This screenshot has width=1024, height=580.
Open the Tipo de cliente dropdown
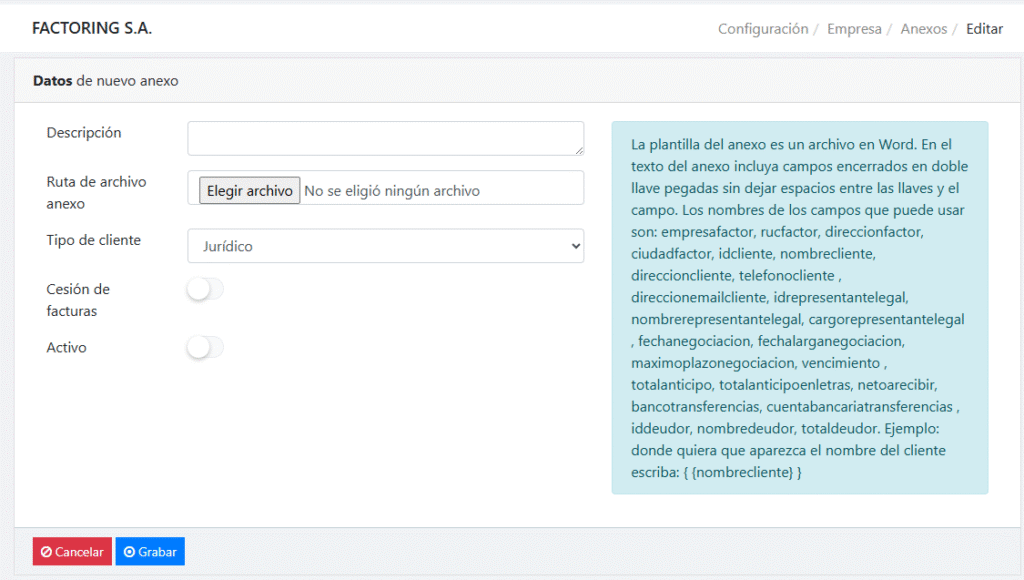385,246
